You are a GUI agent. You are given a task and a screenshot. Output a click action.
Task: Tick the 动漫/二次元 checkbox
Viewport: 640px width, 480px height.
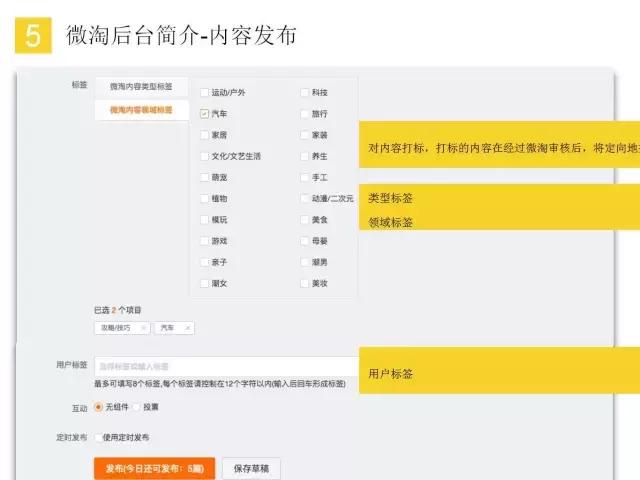point(304,199)
